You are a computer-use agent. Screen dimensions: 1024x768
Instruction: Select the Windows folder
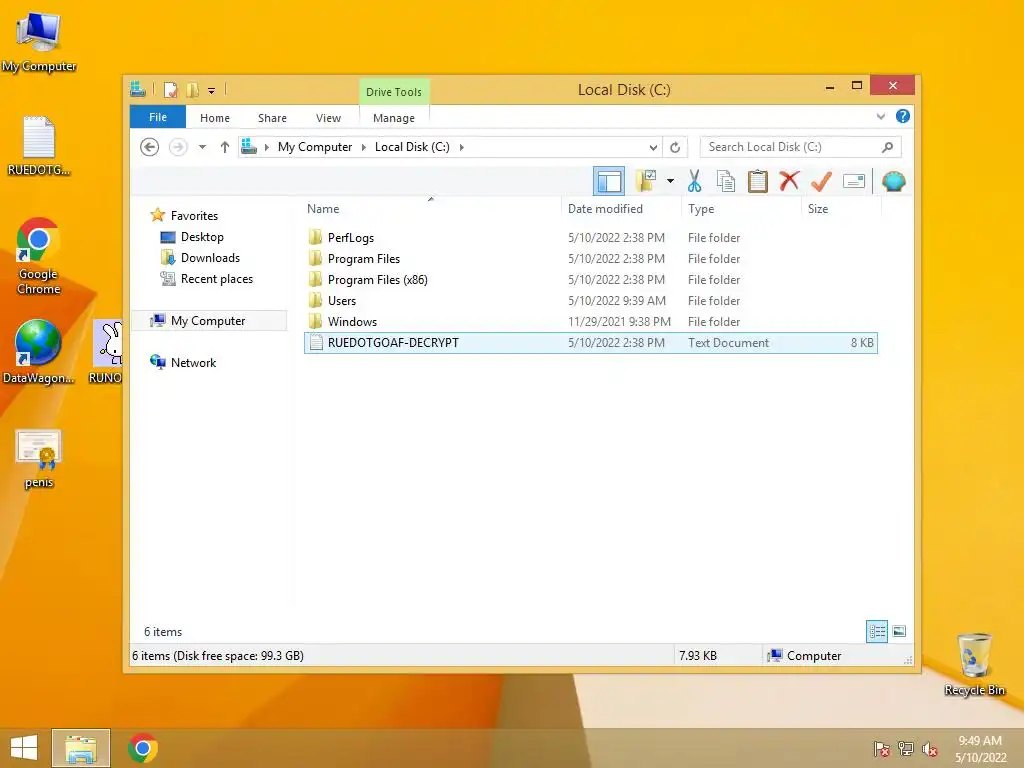coord(590,321)
